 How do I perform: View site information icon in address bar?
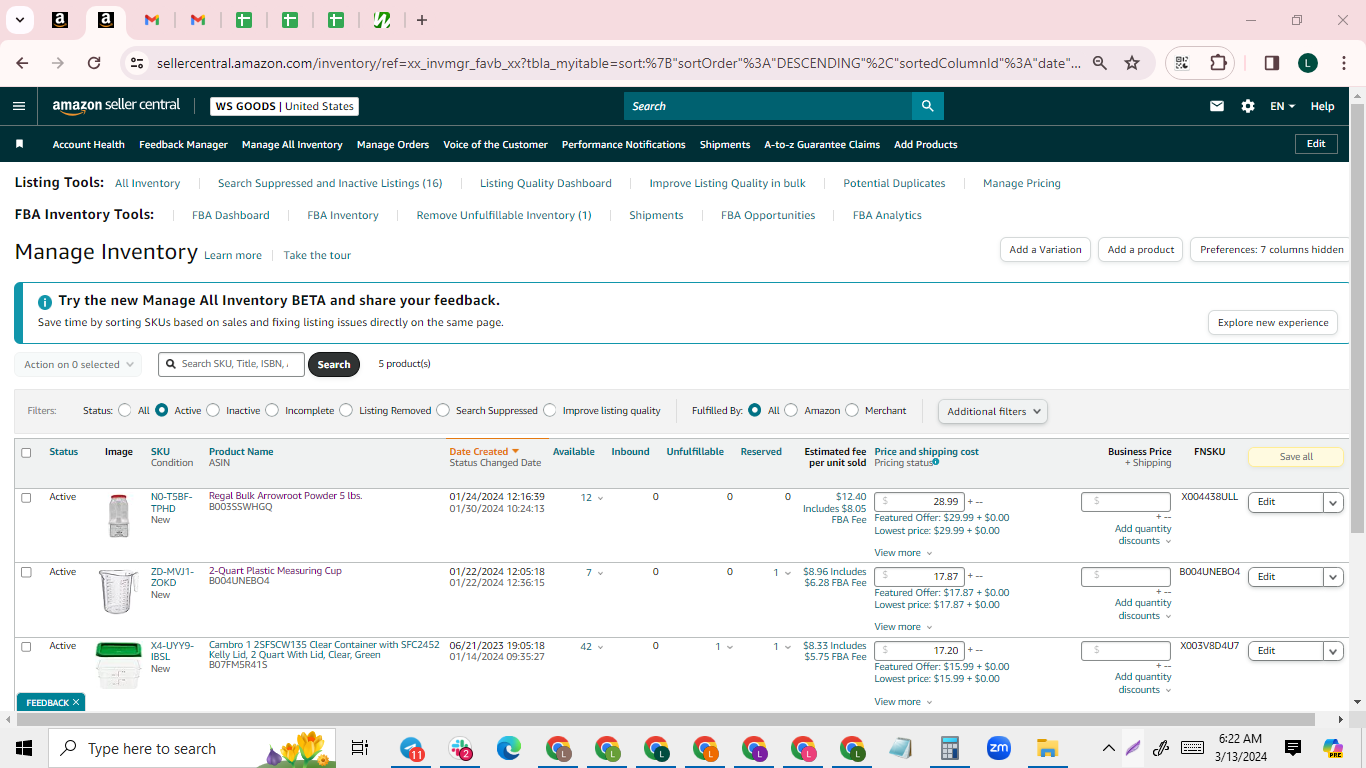tap(137, 63)
